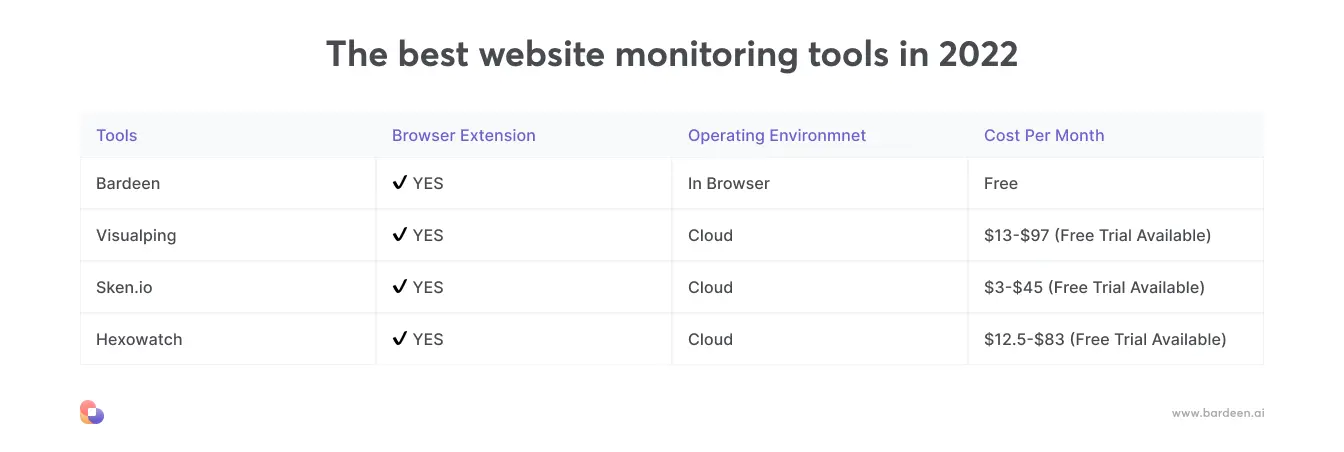
Task: Open the www.bardeen.ai link
Action: pyautogui.click(x=1218, y=413)
